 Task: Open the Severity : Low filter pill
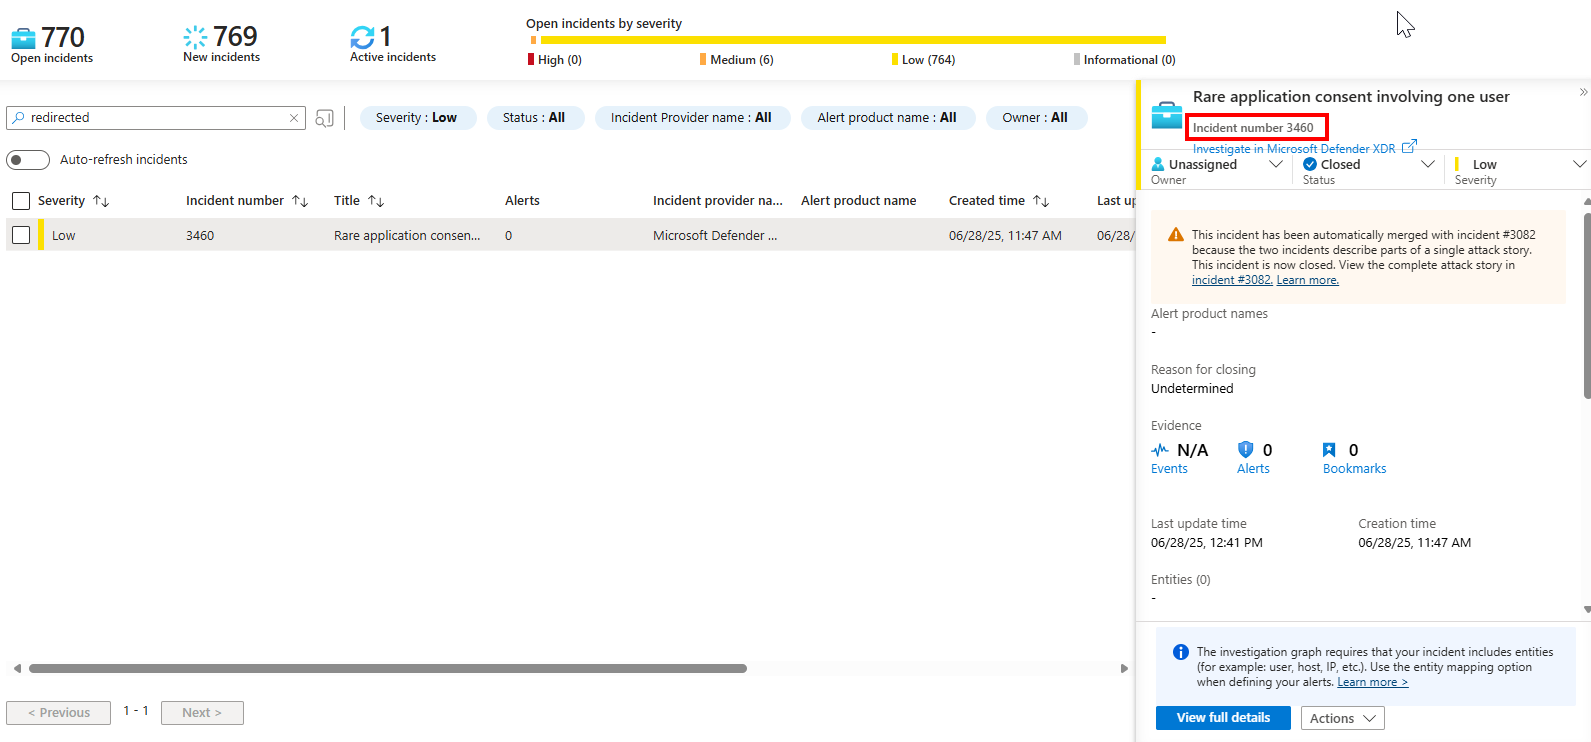click(417, 118)
